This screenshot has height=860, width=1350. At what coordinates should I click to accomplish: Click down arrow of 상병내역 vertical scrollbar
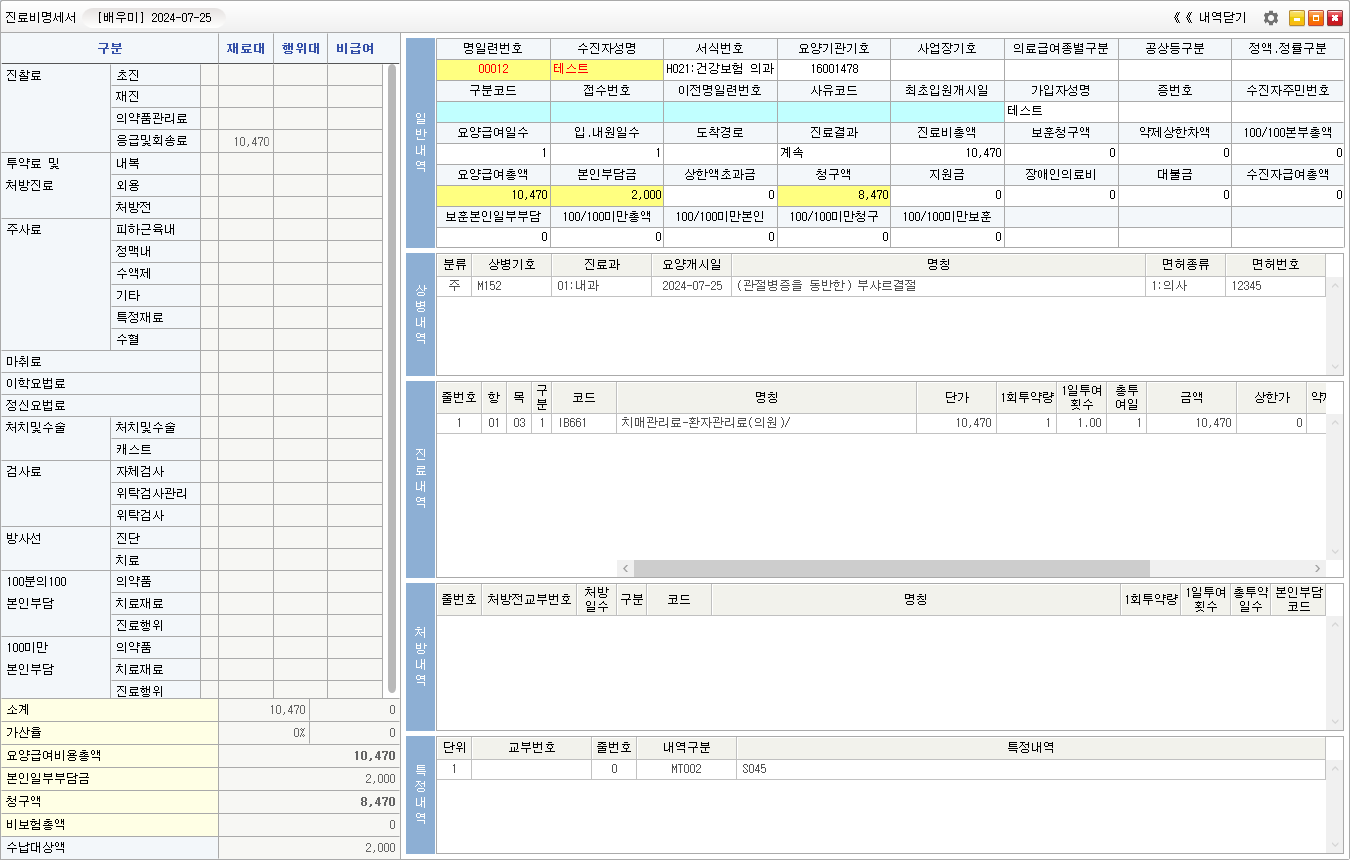1334,367
